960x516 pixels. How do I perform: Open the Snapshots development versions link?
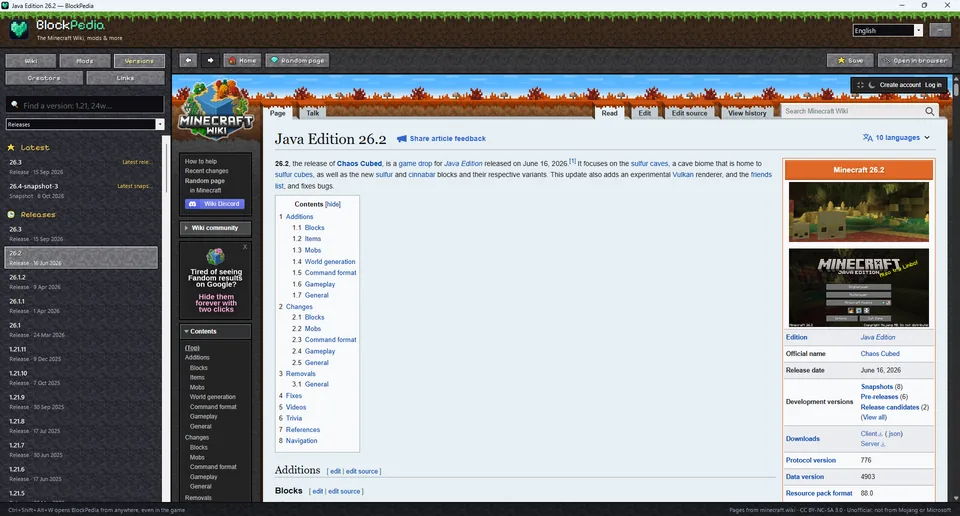point(877,387)
